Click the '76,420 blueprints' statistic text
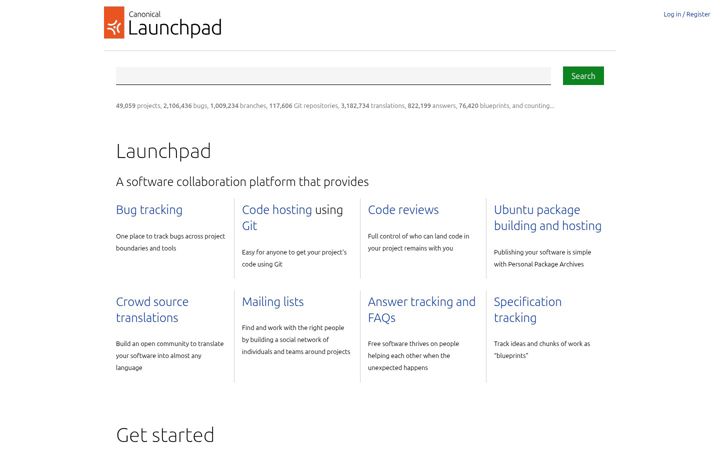The width and height of the screenshot is (720, 450). click(484, 106)
